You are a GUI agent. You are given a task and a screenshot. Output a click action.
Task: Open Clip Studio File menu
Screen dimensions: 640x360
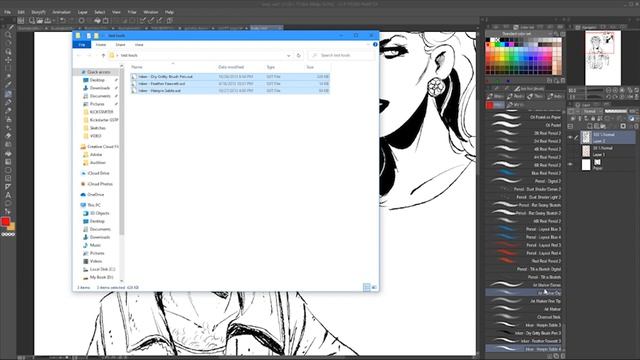7,12
